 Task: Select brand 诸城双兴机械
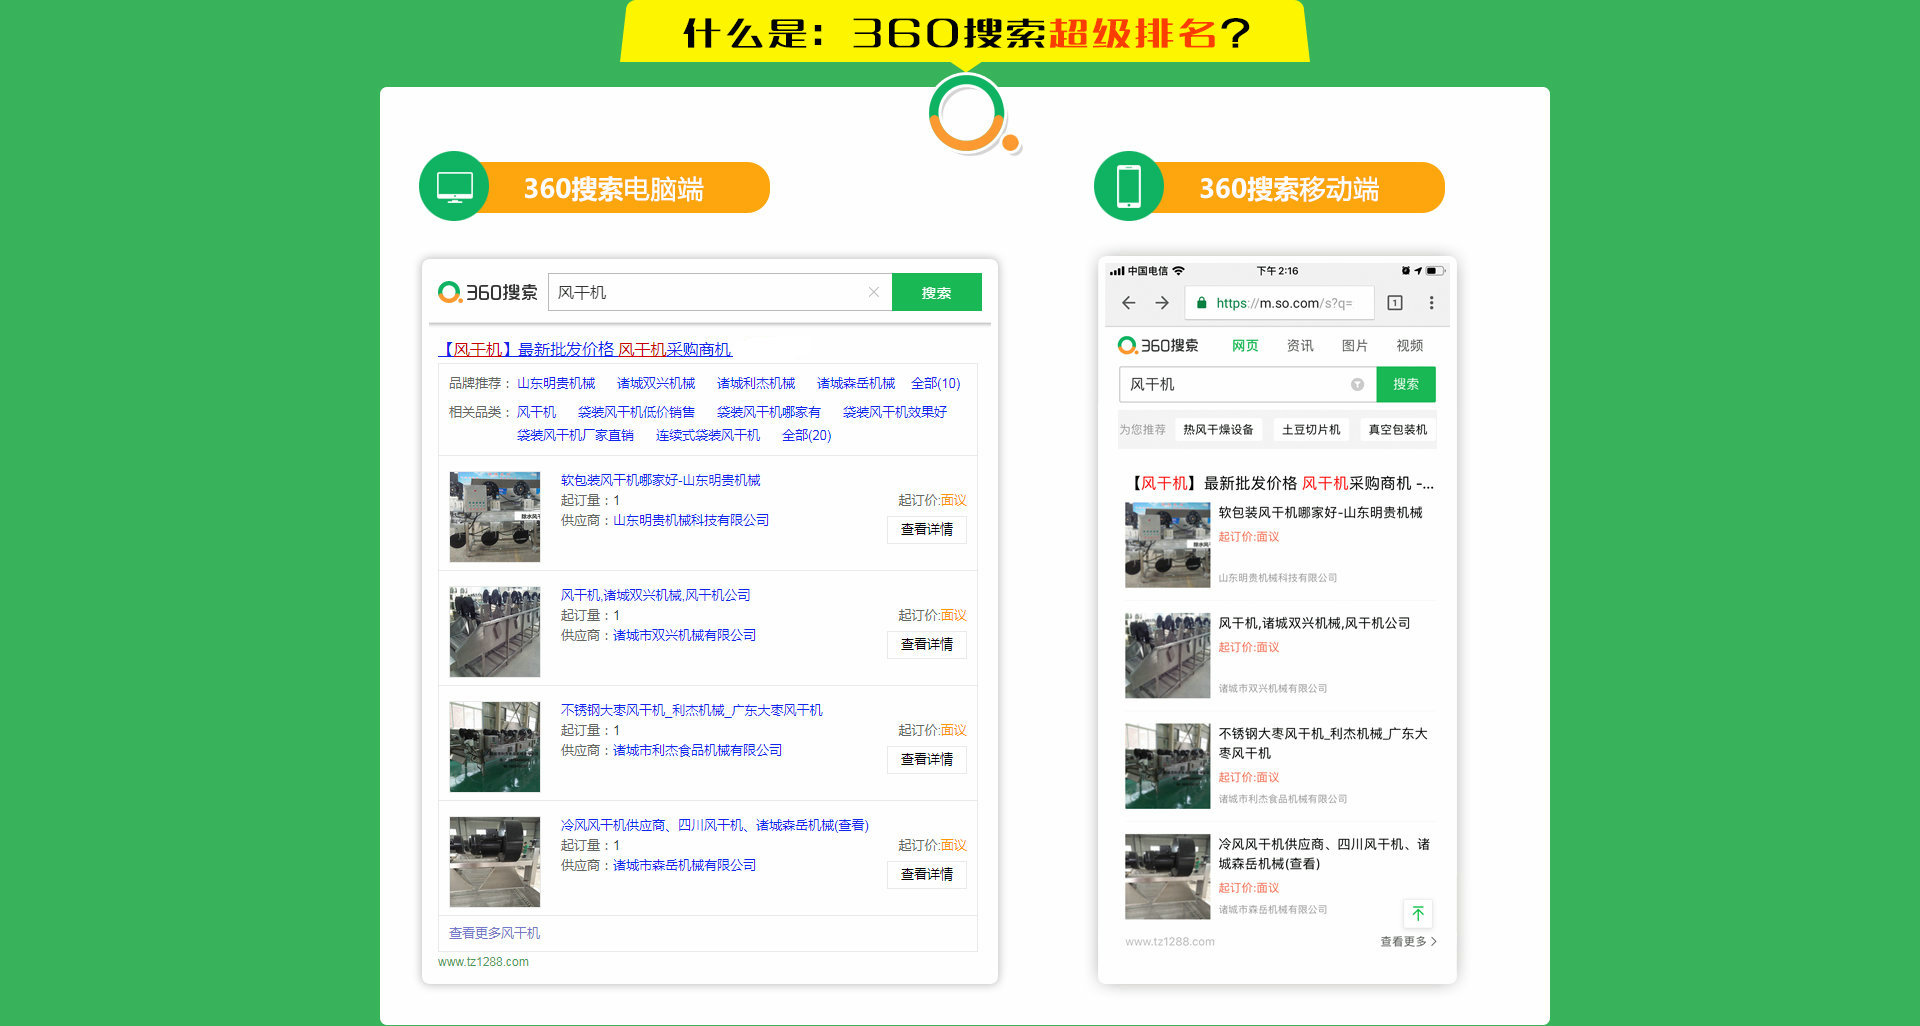(x=656, y=383)
